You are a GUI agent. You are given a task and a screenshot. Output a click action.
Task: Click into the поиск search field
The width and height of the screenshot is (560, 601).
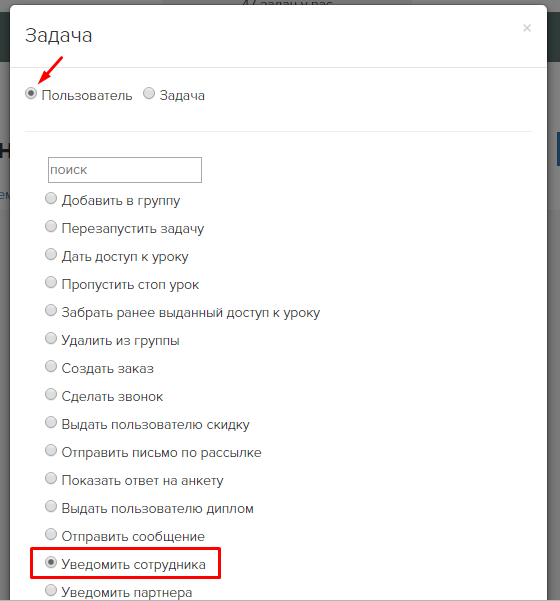pos(125,170)
